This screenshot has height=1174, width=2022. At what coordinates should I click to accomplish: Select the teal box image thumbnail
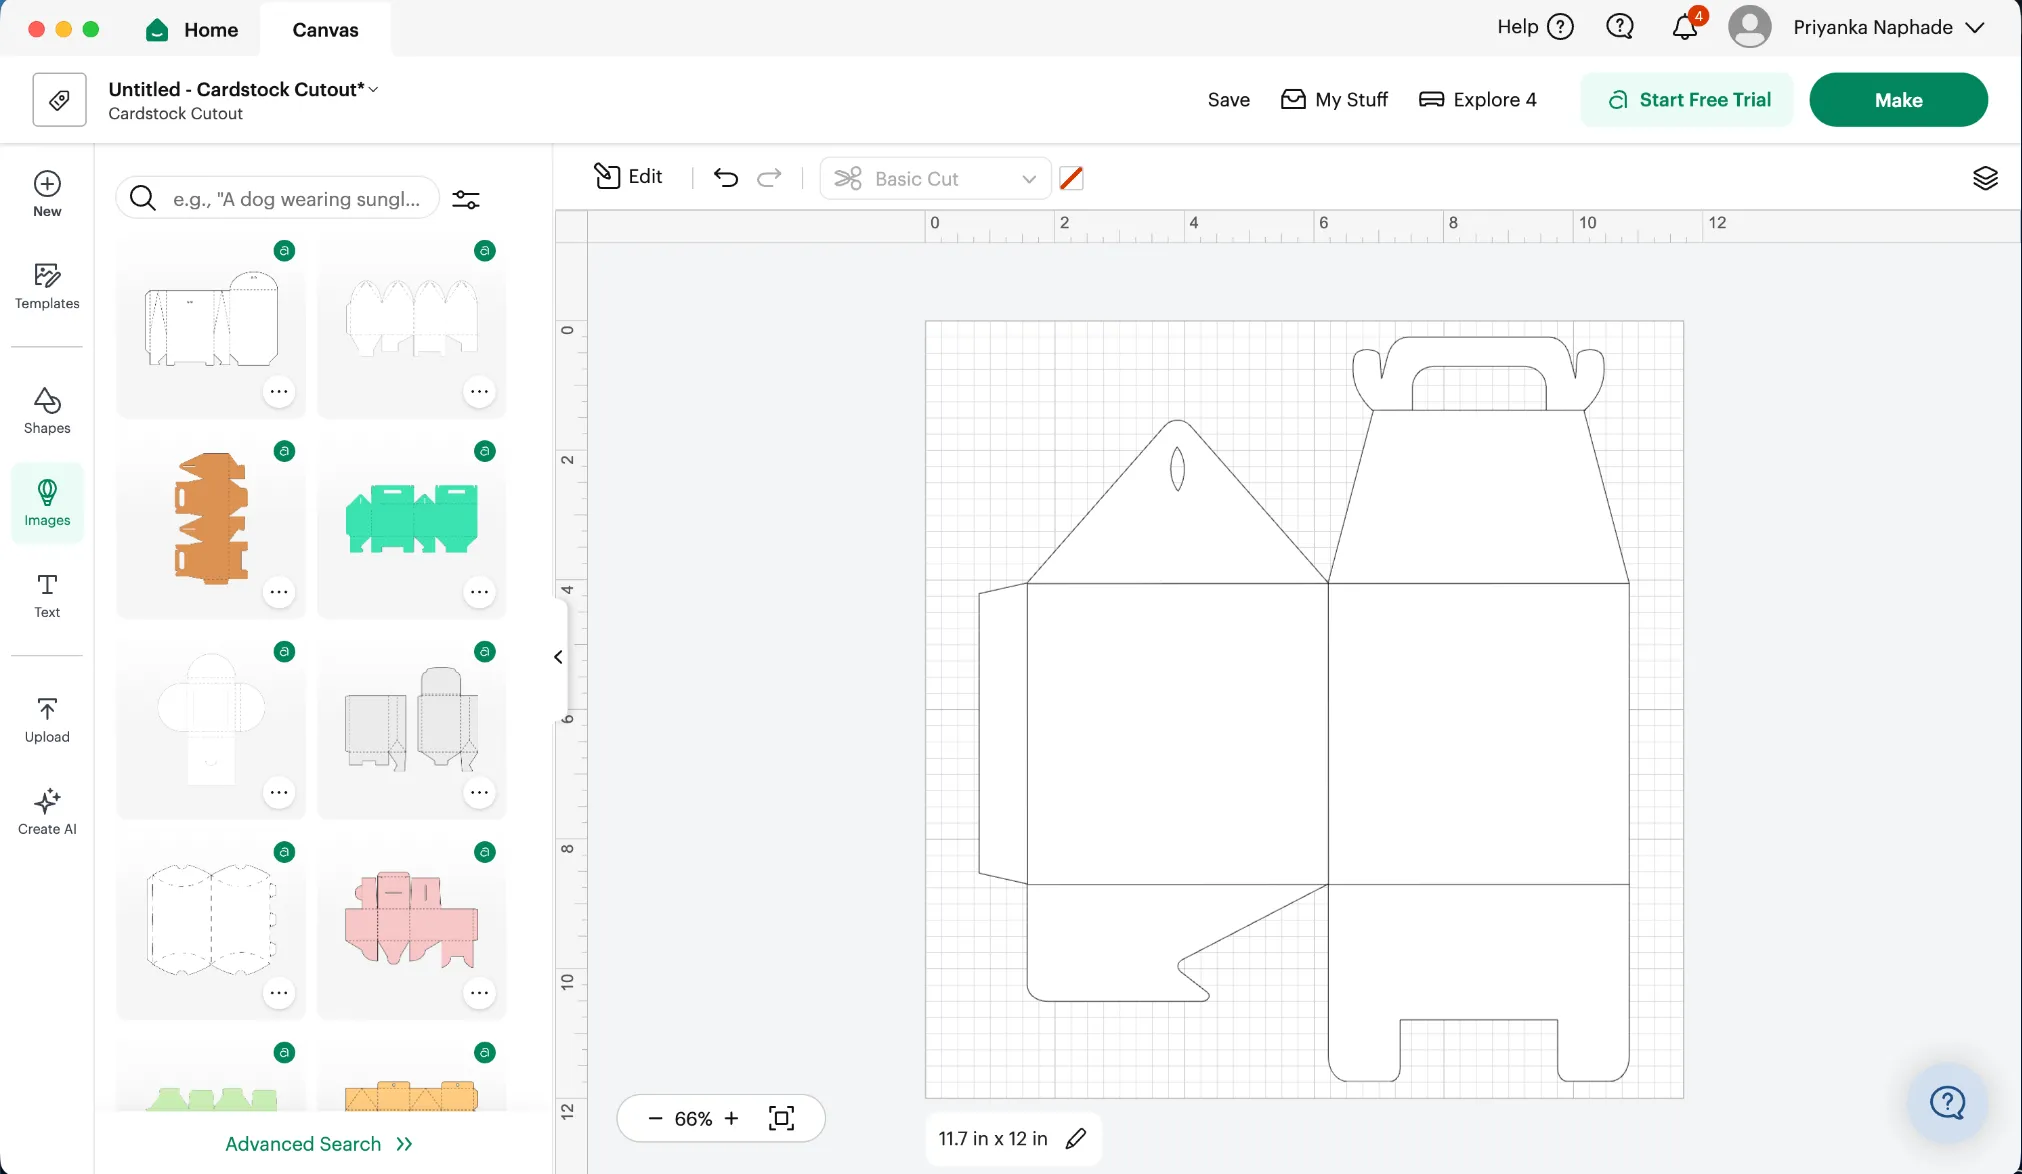[x=411, y=519]
